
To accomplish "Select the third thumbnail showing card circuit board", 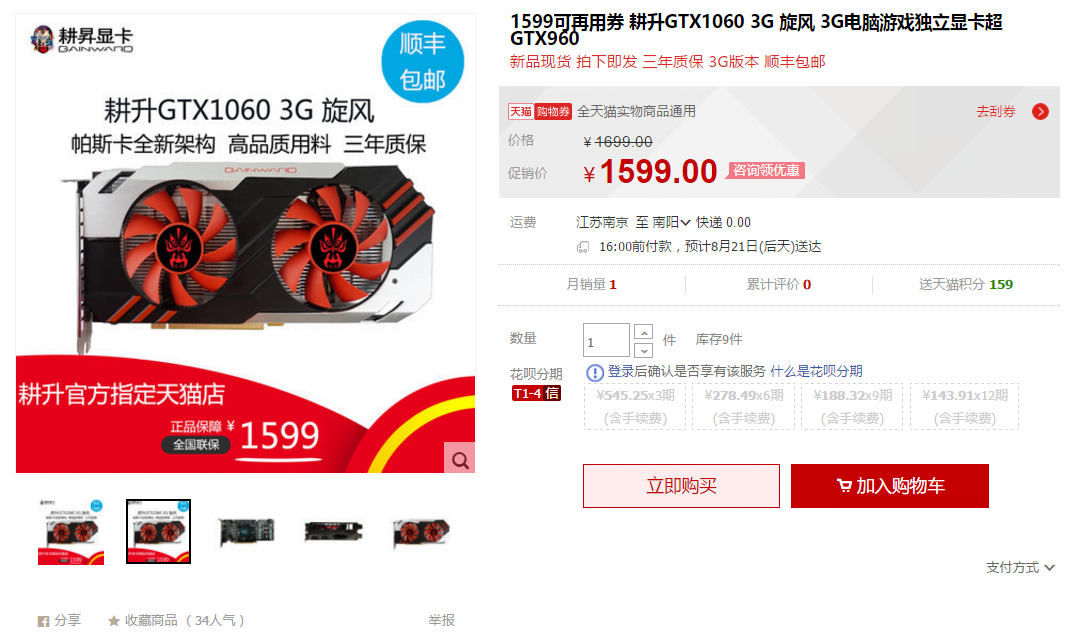I will pos(246,532).
